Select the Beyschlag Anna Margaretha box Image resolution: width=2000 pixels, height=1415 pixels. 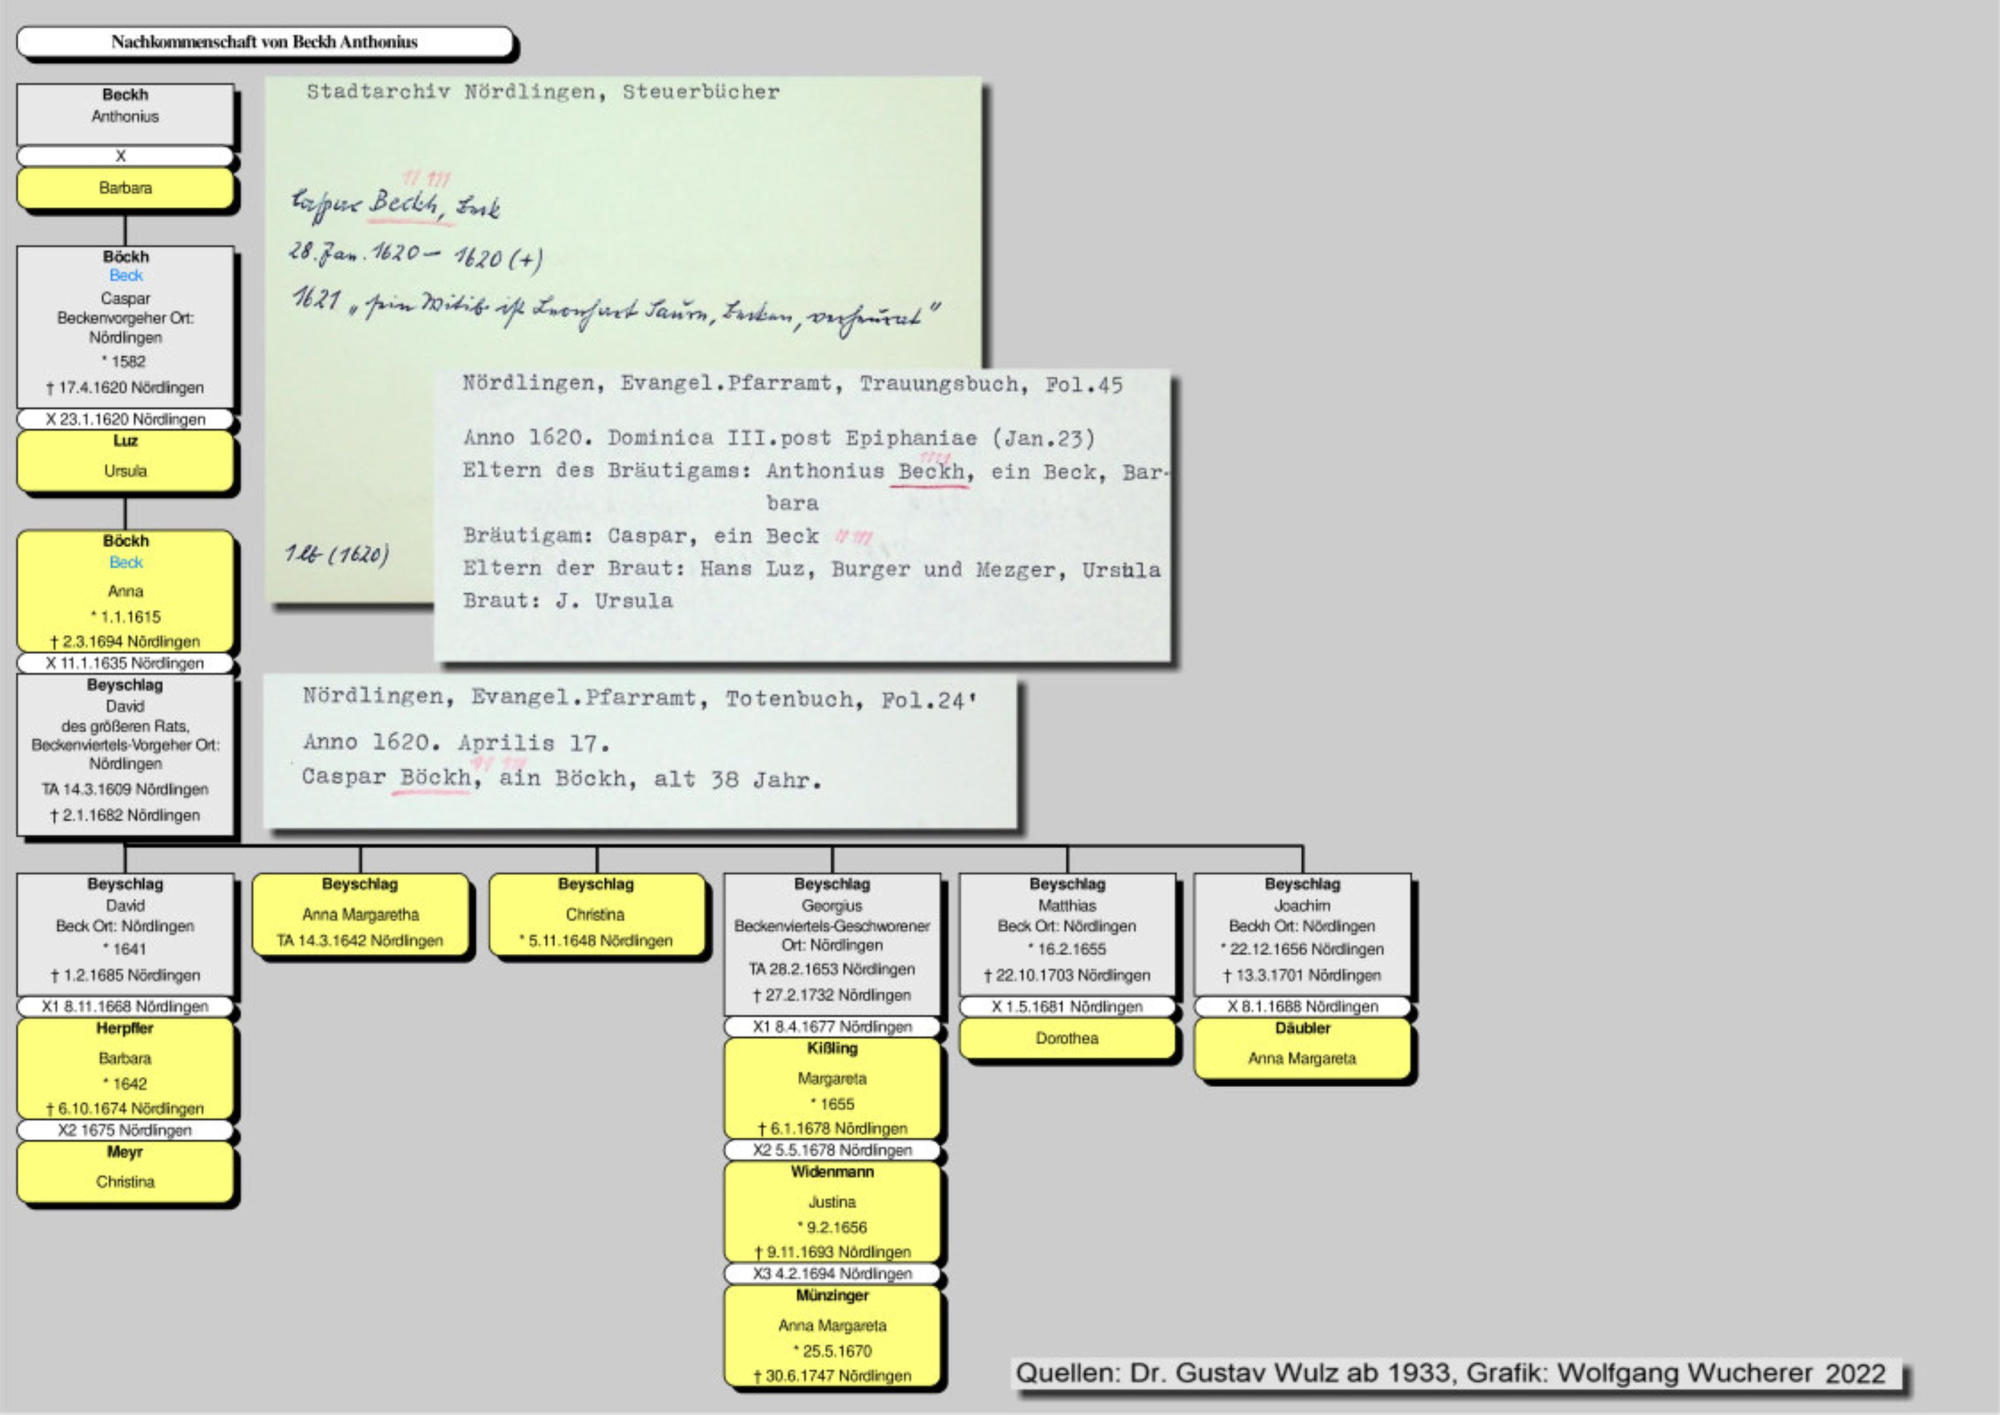coord(360,915)
